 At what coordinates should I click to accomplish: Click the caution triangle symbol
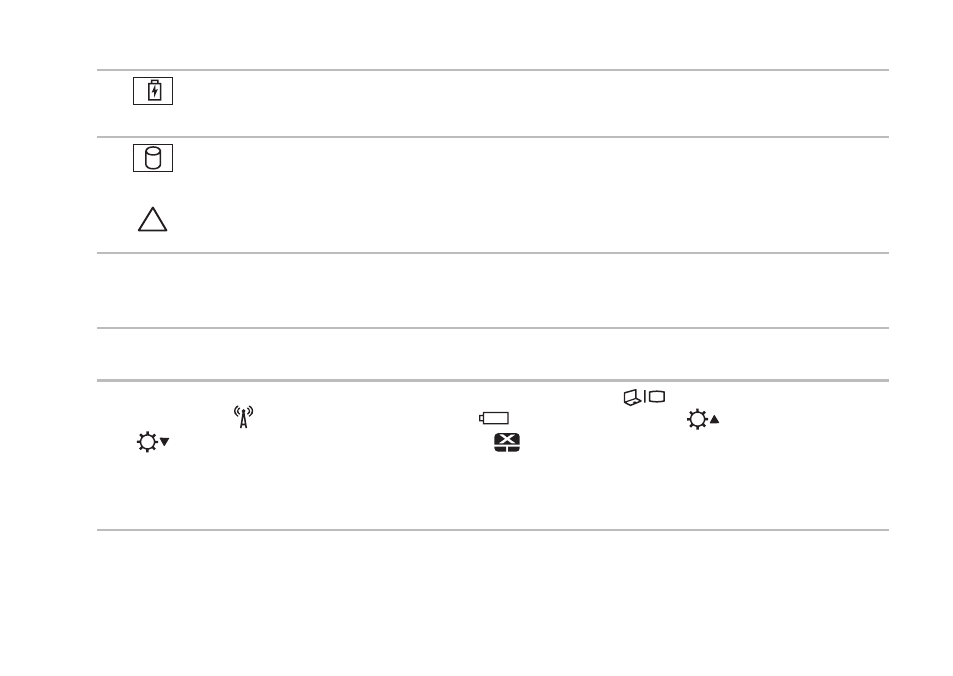[x=153, y=219]
